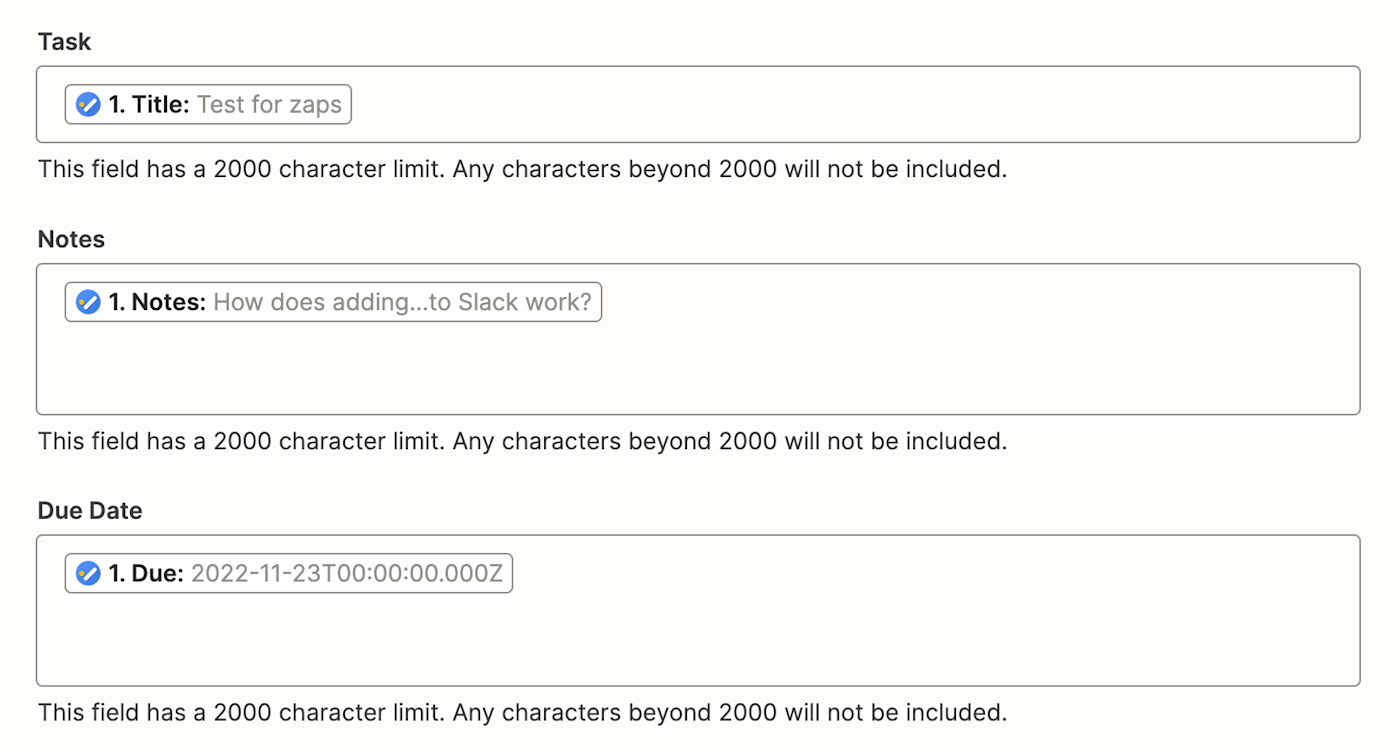Click the 2022-11-23T00:00:00.000Z date value
This screenshot has width=1400, height=753.
pyautogui.click(x=346, y=573)
